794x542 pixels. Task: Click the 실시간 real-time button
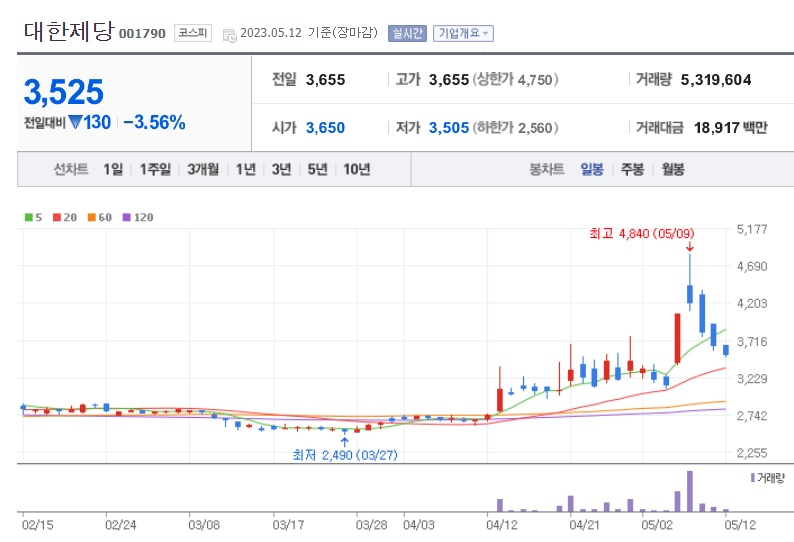click(407, 33)
